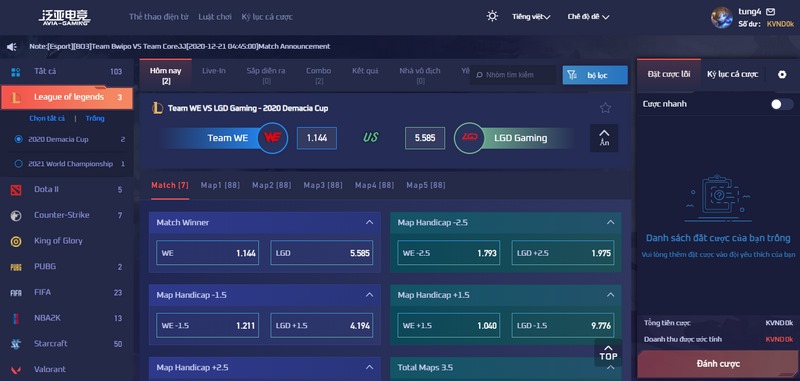Collapse the Map Handicap -1.5 section

click(369, 295)
